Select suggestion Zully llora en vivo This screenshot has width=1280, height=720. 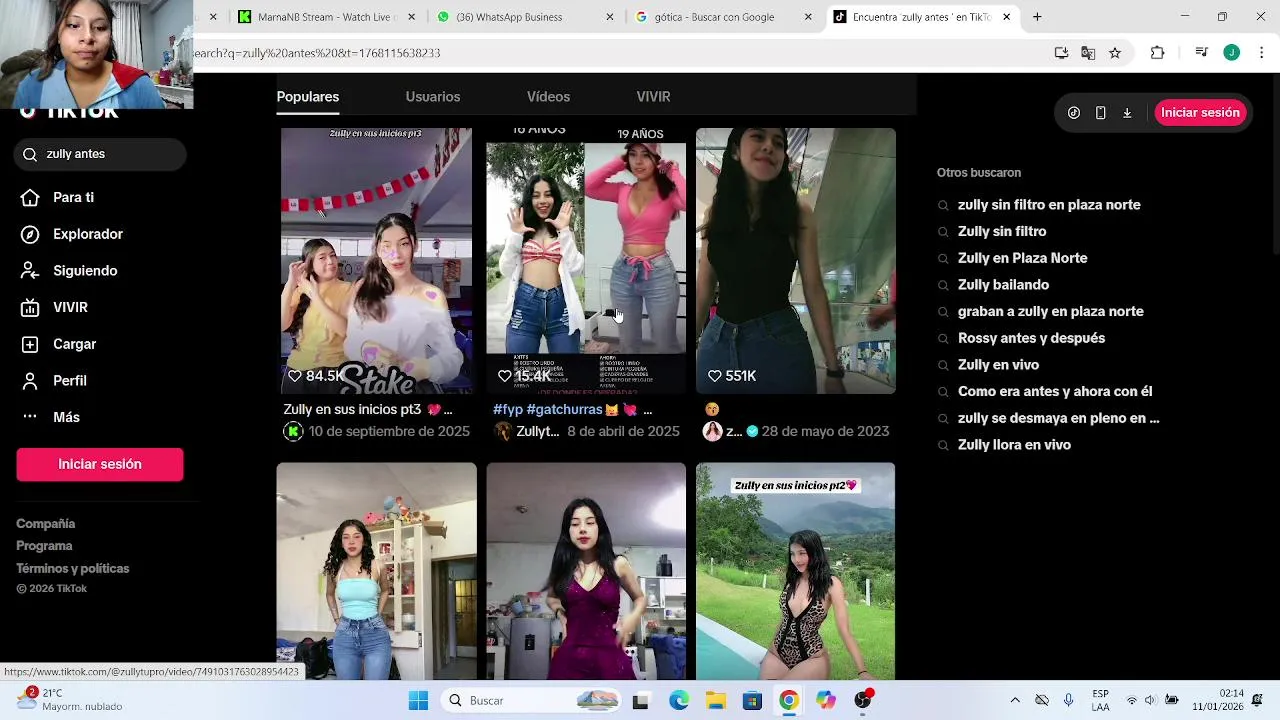1014,445
